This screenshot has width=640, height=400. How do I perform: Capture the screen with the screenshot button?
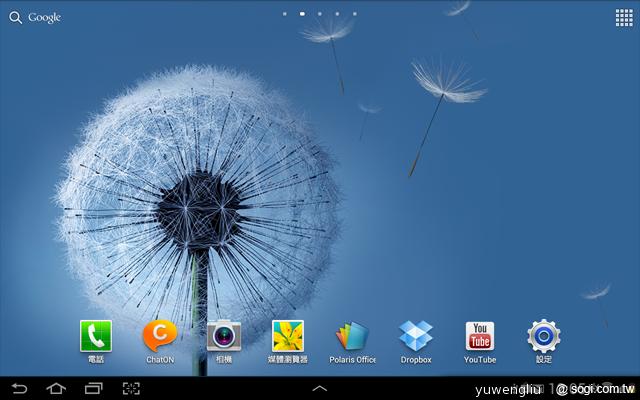[131, 388]
